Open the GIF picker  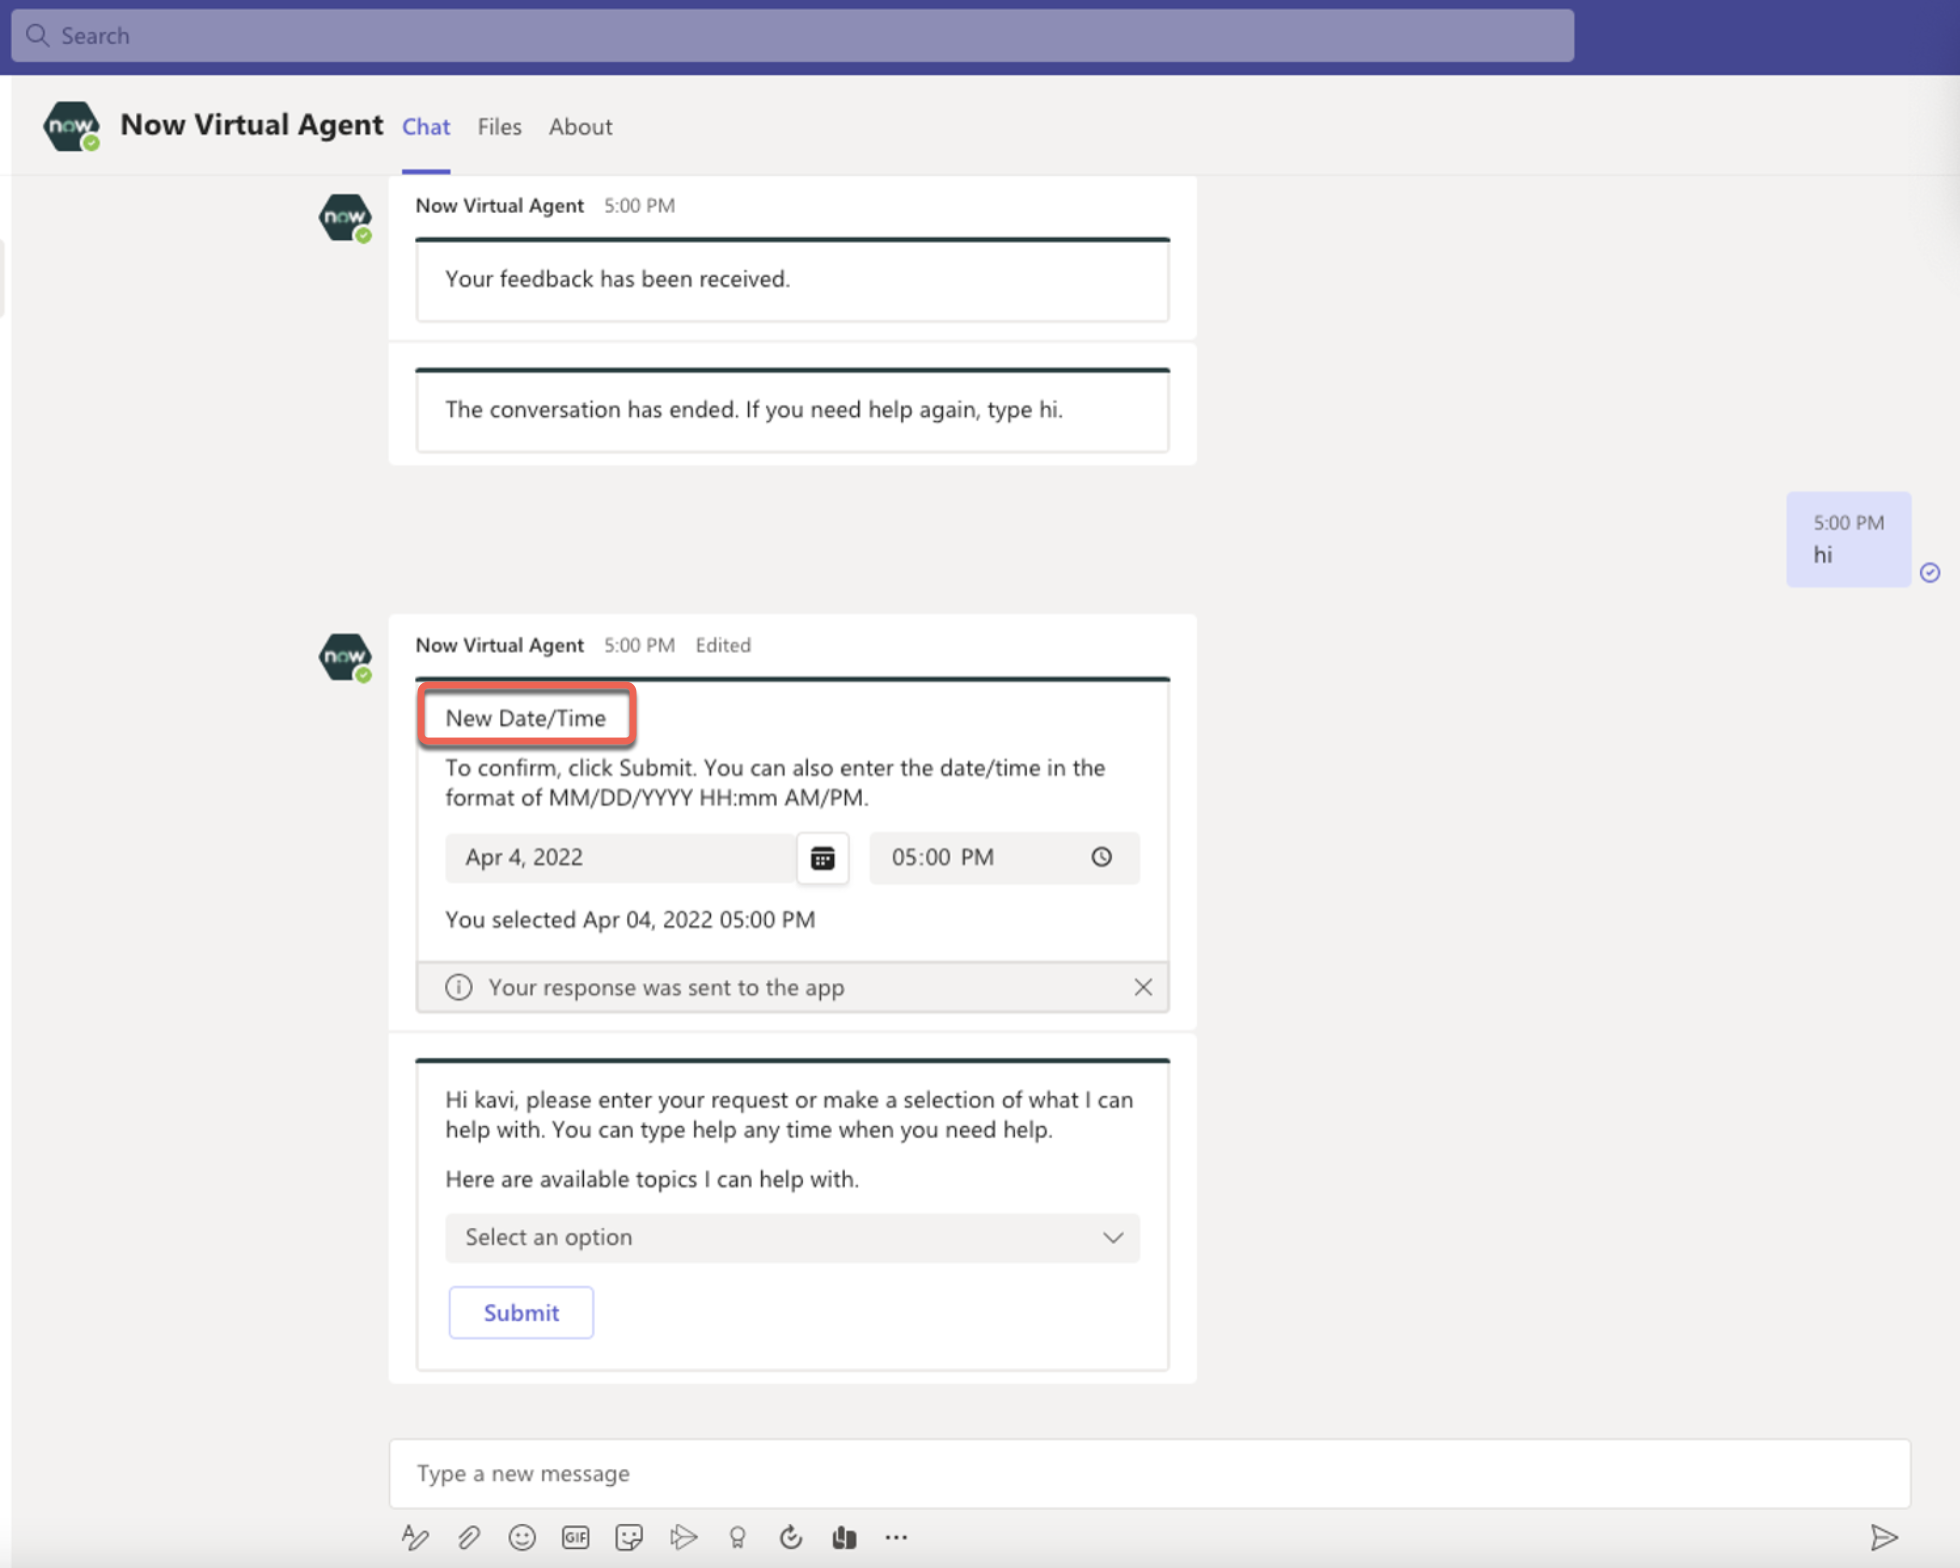pos(576,1537)
